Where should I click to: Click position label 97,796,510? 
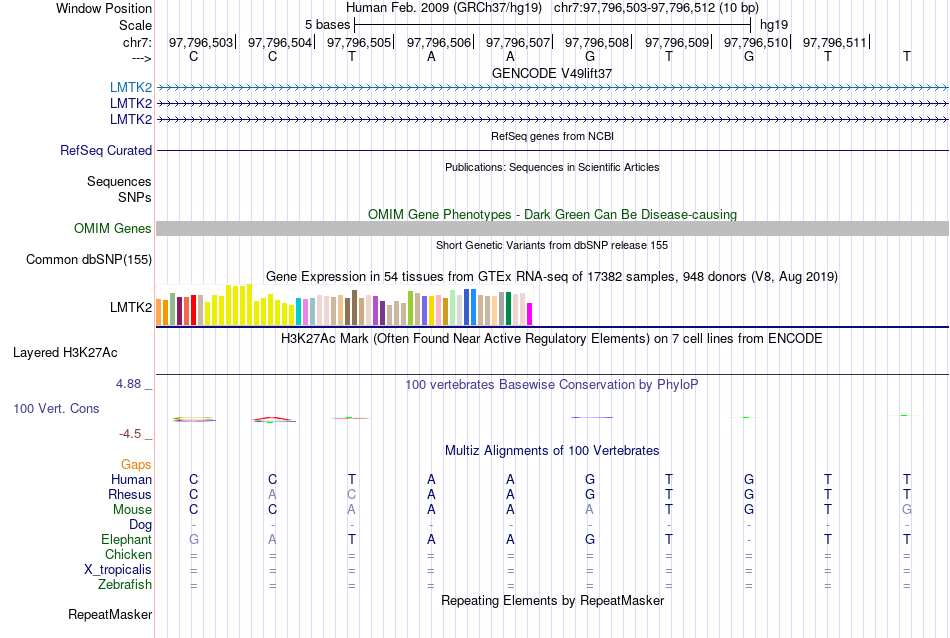(x=756, y=42)
